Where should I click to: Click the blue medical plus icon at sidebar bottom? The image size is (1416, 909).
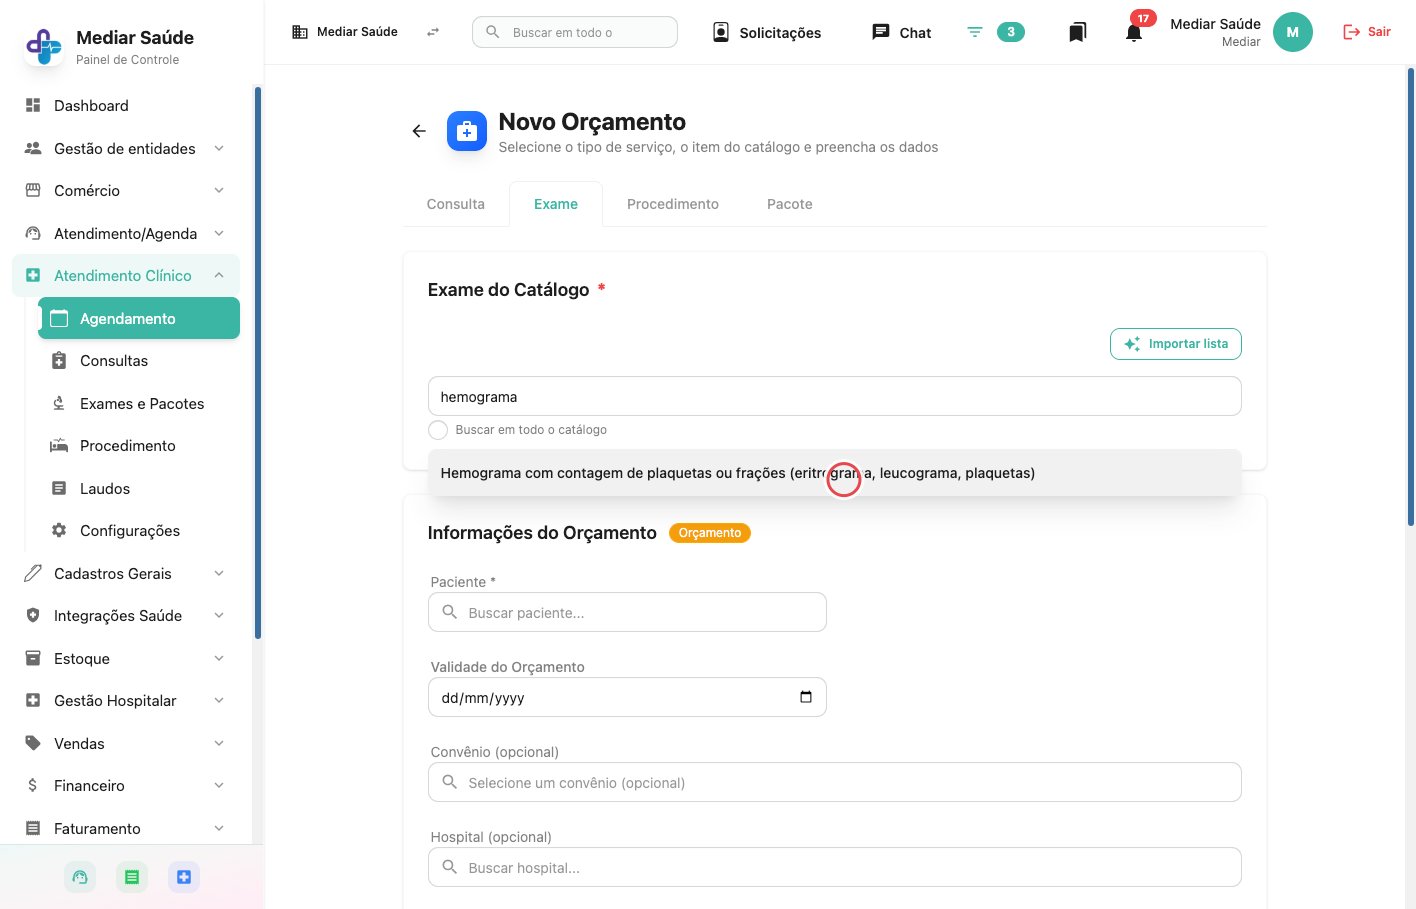[184, 877]
